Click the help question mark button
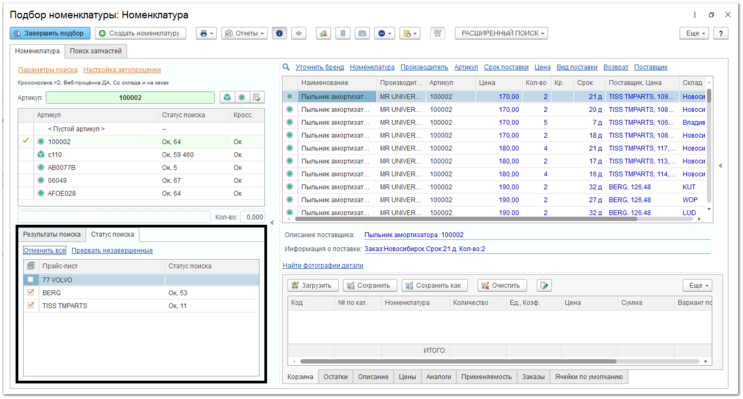The image size is (743, 399). pyautogui.click(x=721, y=33)
